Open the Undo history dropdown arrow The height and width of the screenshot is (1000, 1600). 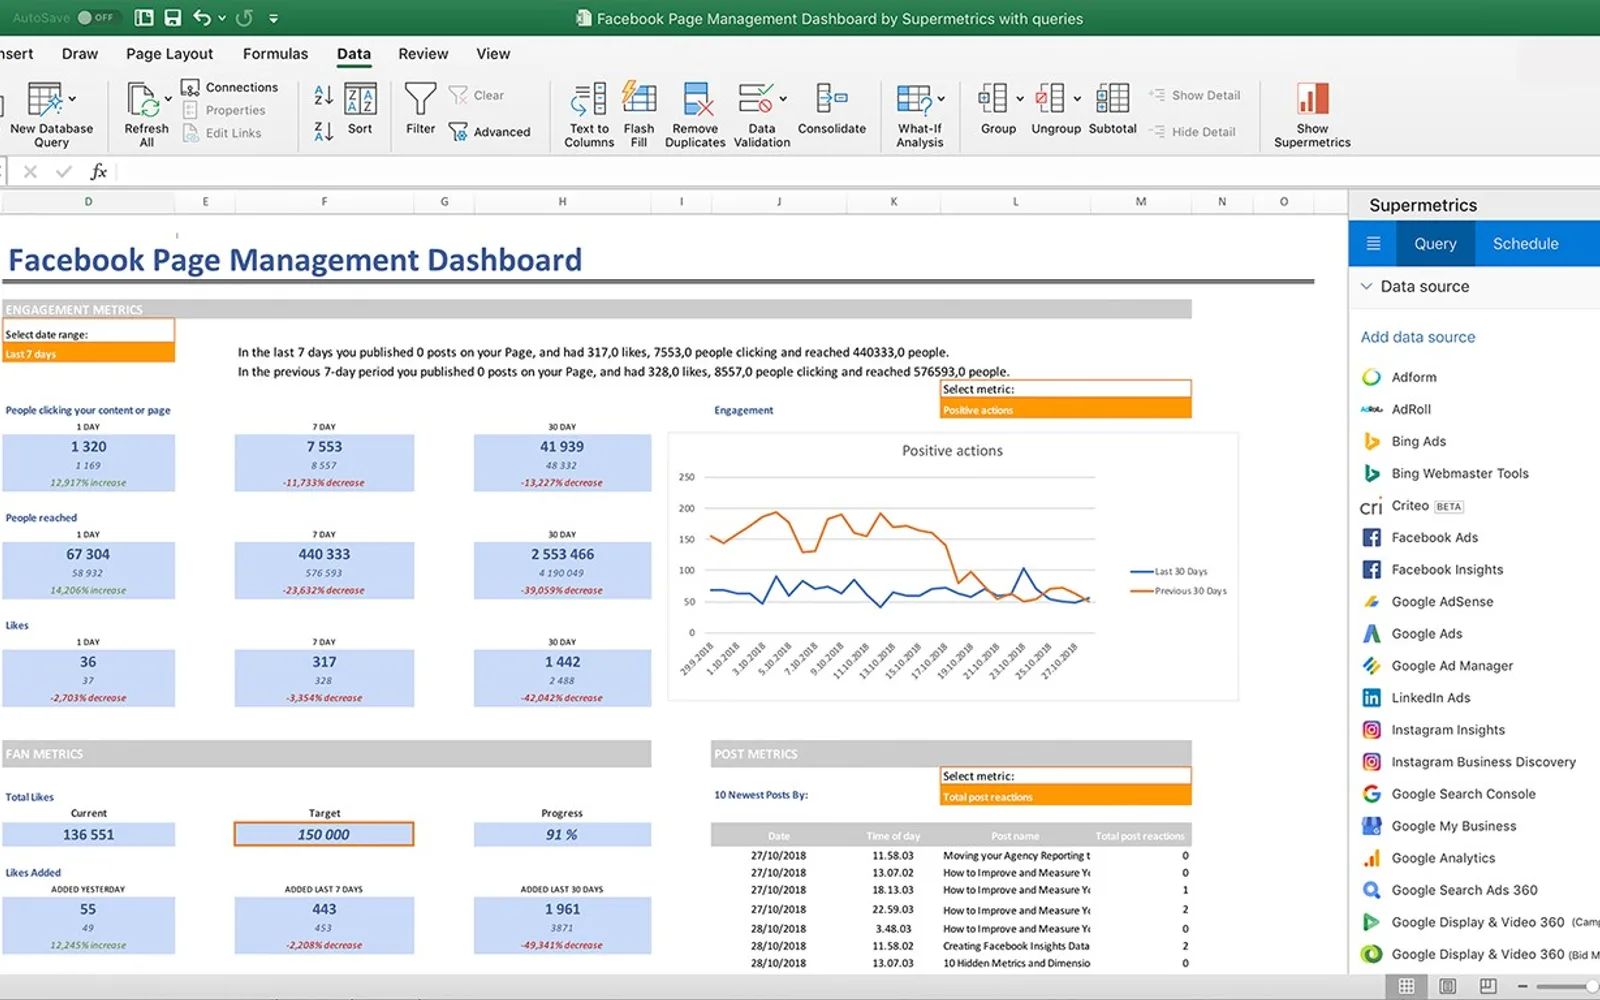tap(221, 18)
